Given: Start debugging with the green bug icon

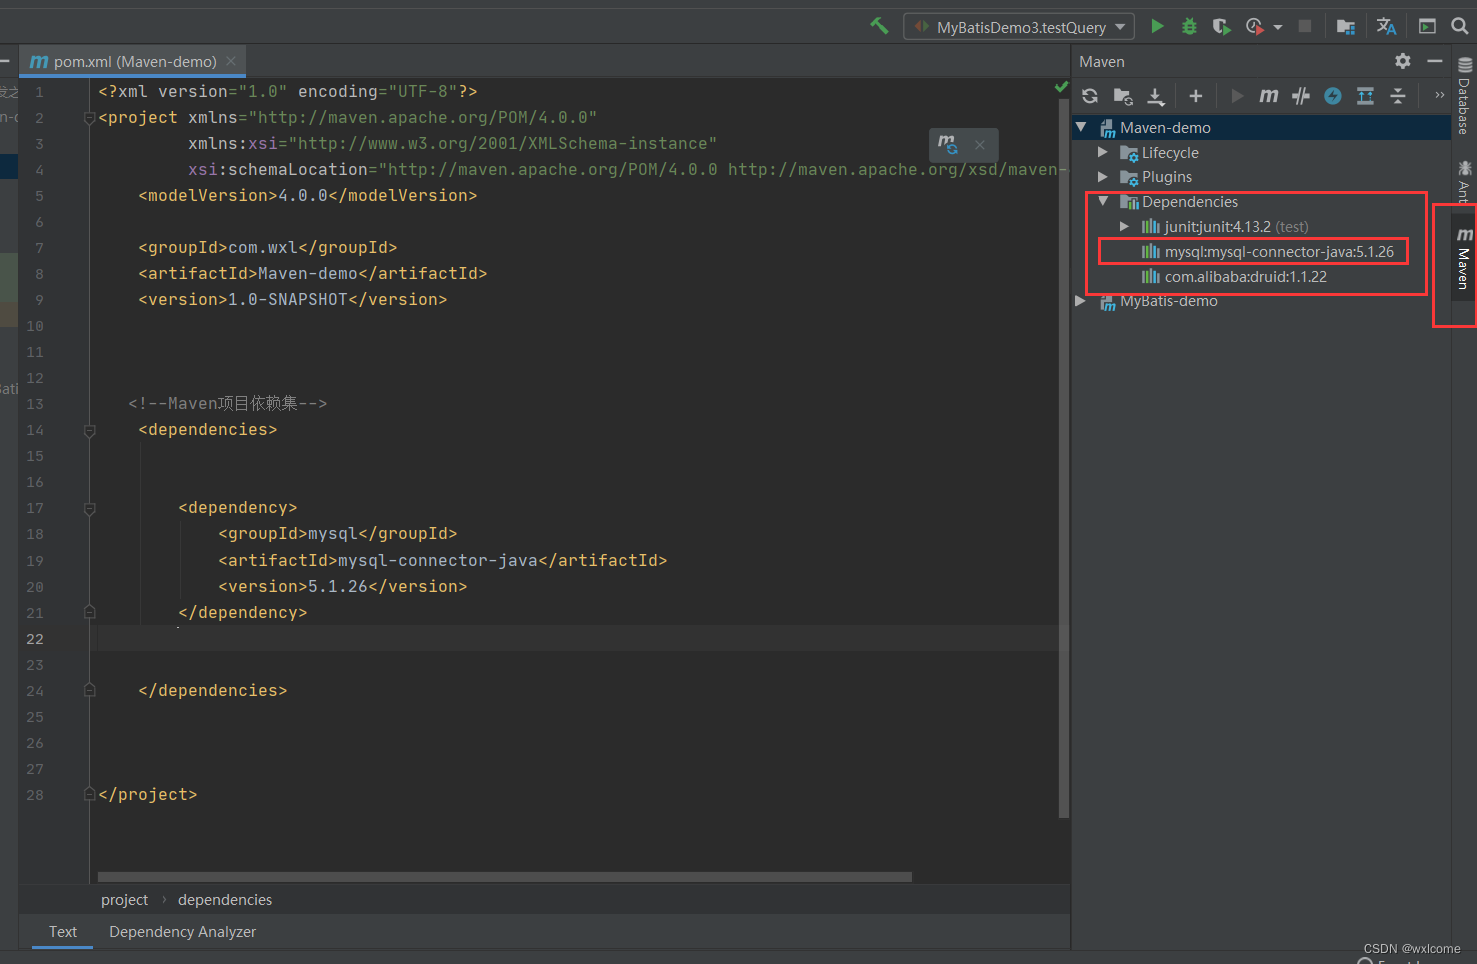Looking at the screenshot, I should click(x=1189, y=27).
